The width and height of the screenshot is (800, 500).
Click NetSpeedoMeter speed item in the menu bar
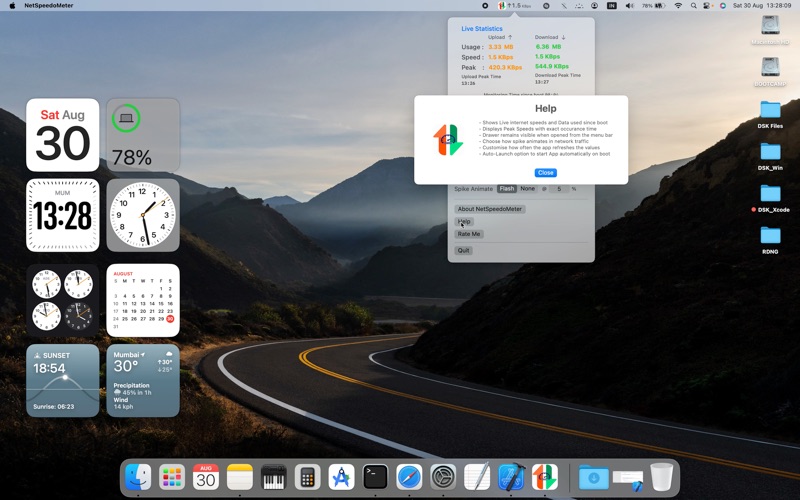click(x=515, y=6)
